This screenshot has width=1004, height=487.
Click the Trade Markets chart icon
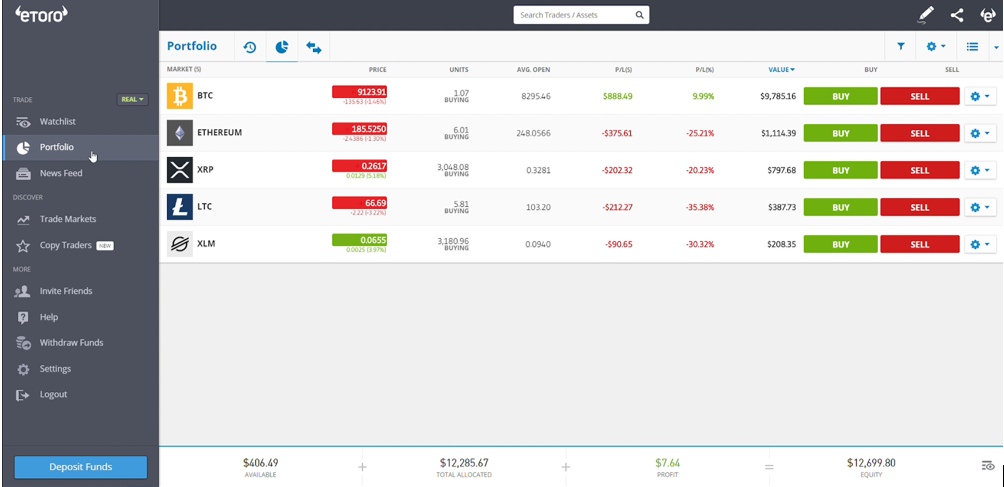click(x=23, y=220)
